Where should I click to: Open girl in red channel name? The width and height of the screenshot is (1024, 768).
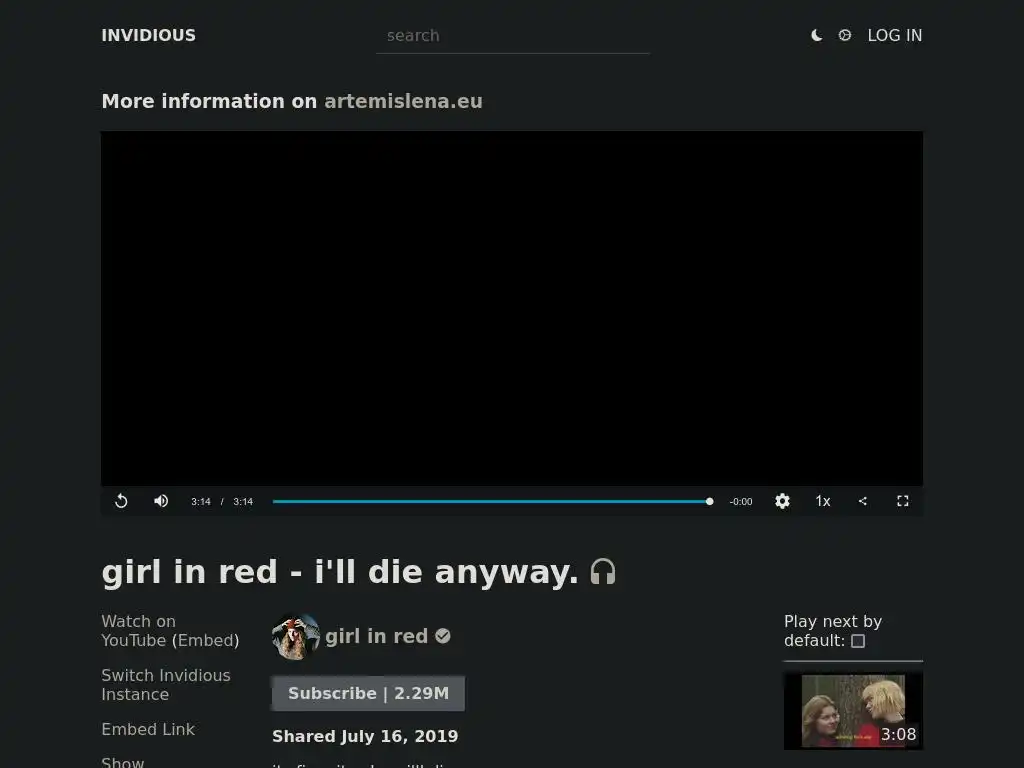pyautogui.click(x=376, y=636)
